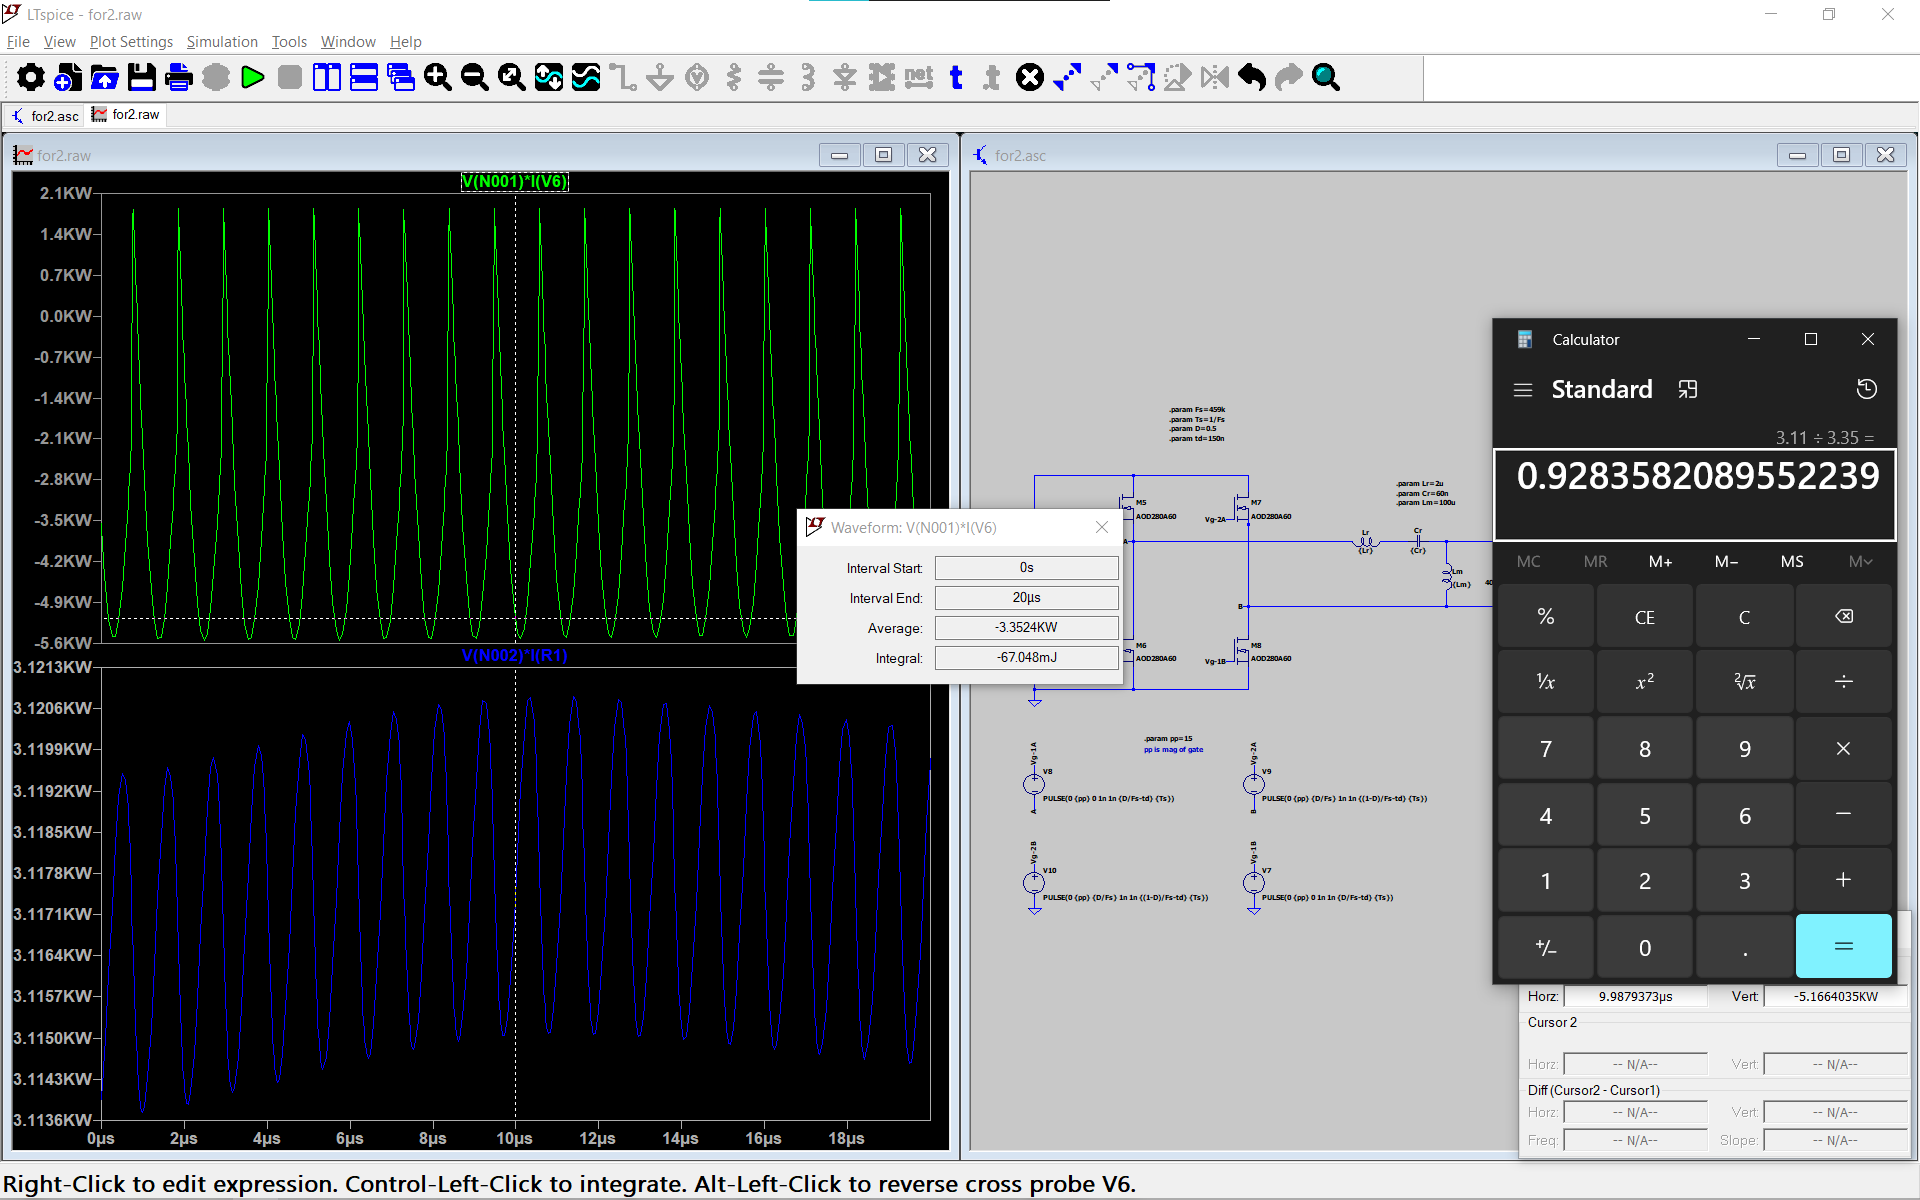Open the Simulation menu

tap(222, 42)
